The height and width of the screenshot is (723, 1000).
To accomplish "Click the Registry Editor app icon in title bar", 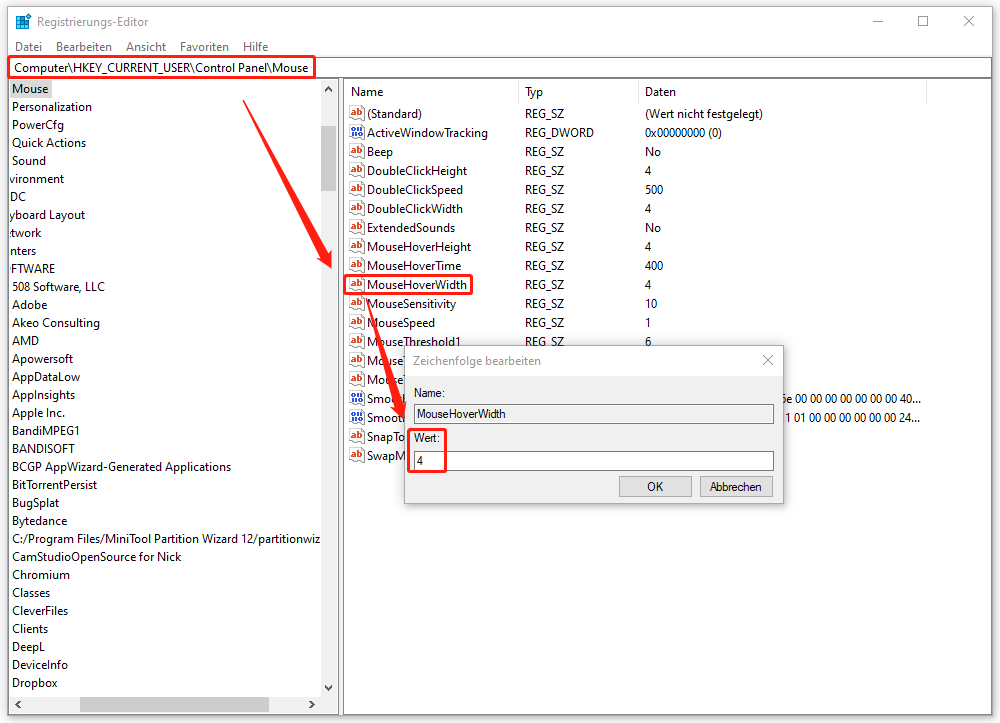I will [23, 22].
